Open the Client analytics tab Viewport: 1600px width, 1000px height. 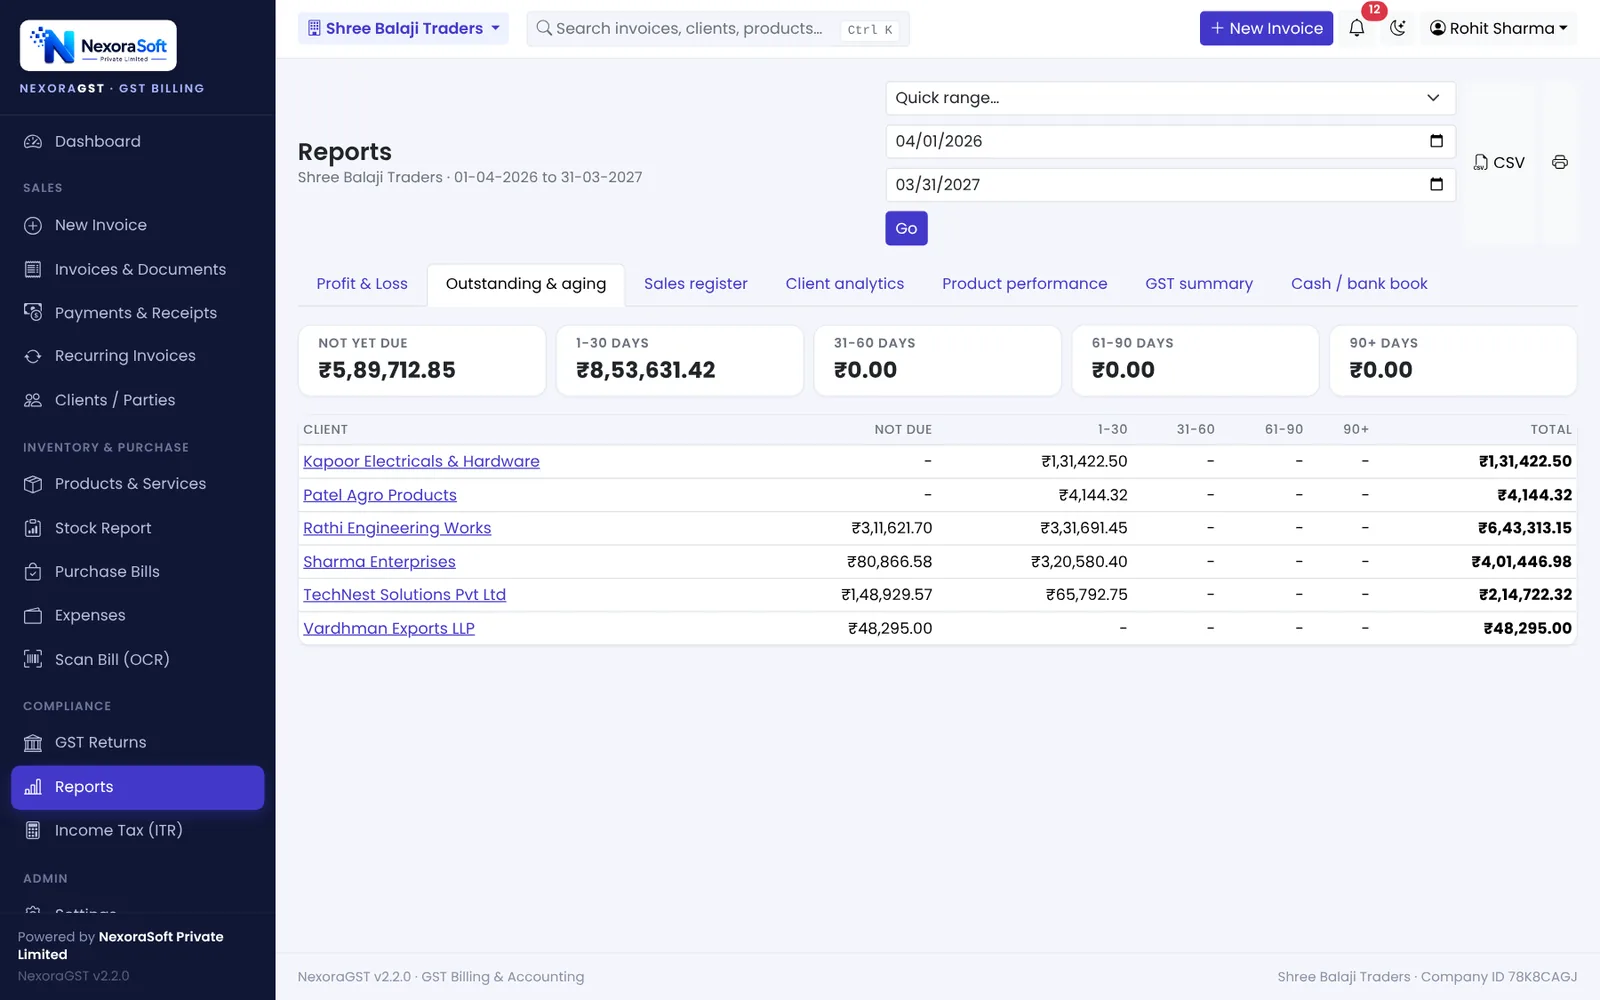845,284
